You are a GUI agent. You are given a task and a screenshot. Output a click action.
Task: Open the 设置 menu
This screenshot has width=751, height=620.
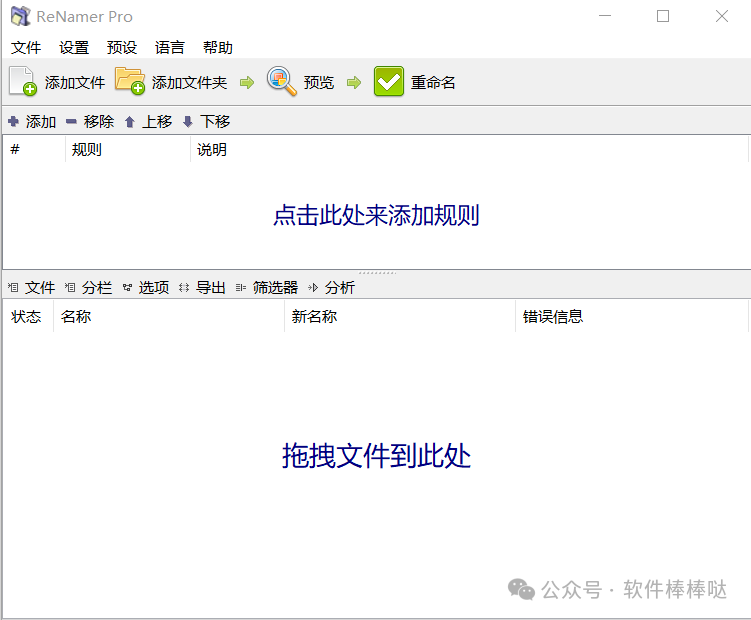[x=74, y=47]
